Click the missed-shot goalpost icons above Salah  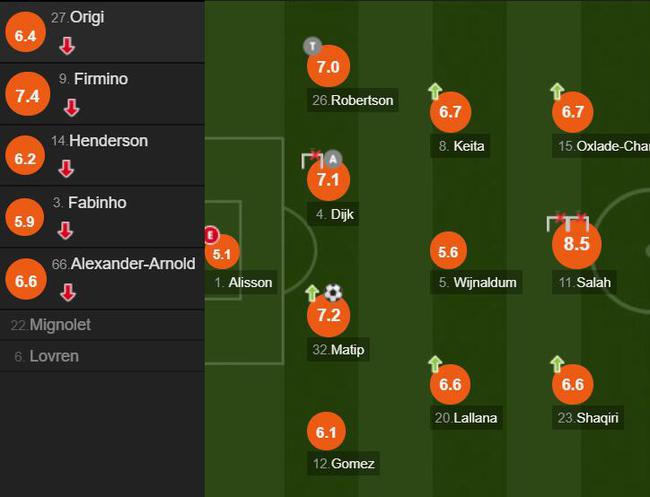[x=568, y=222]
